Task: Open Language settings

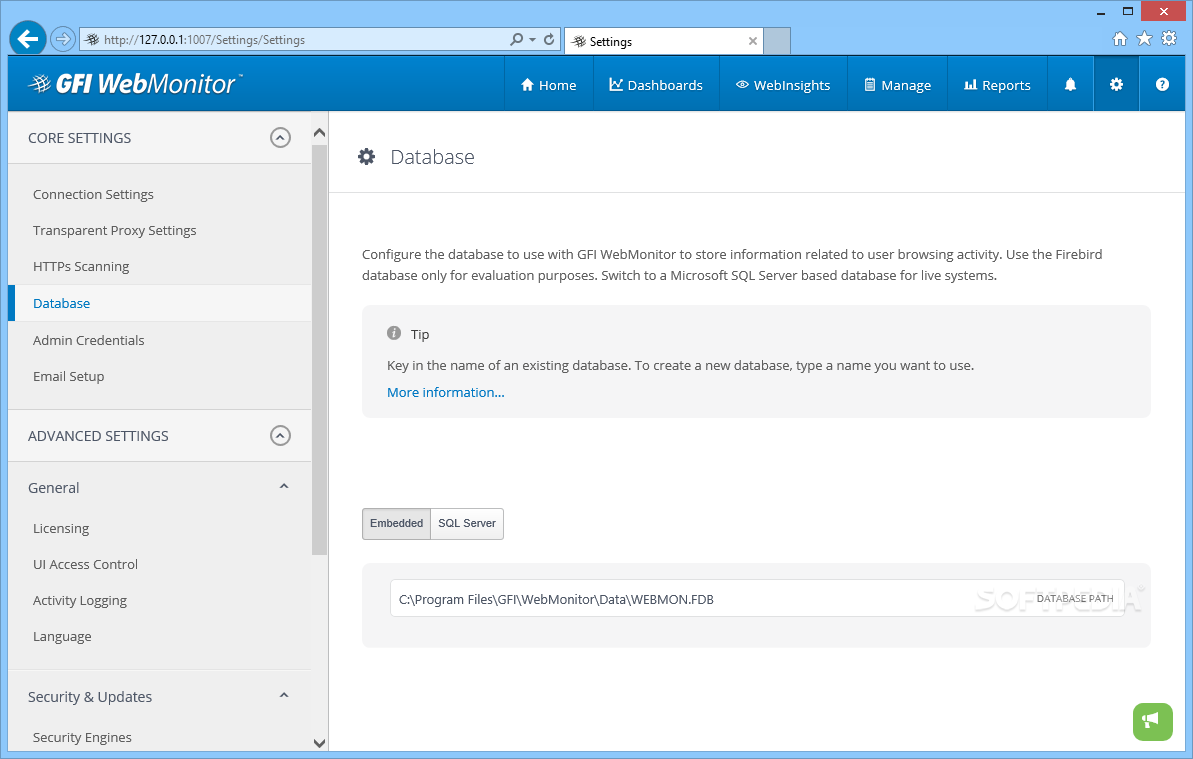Action: point(62,637)
